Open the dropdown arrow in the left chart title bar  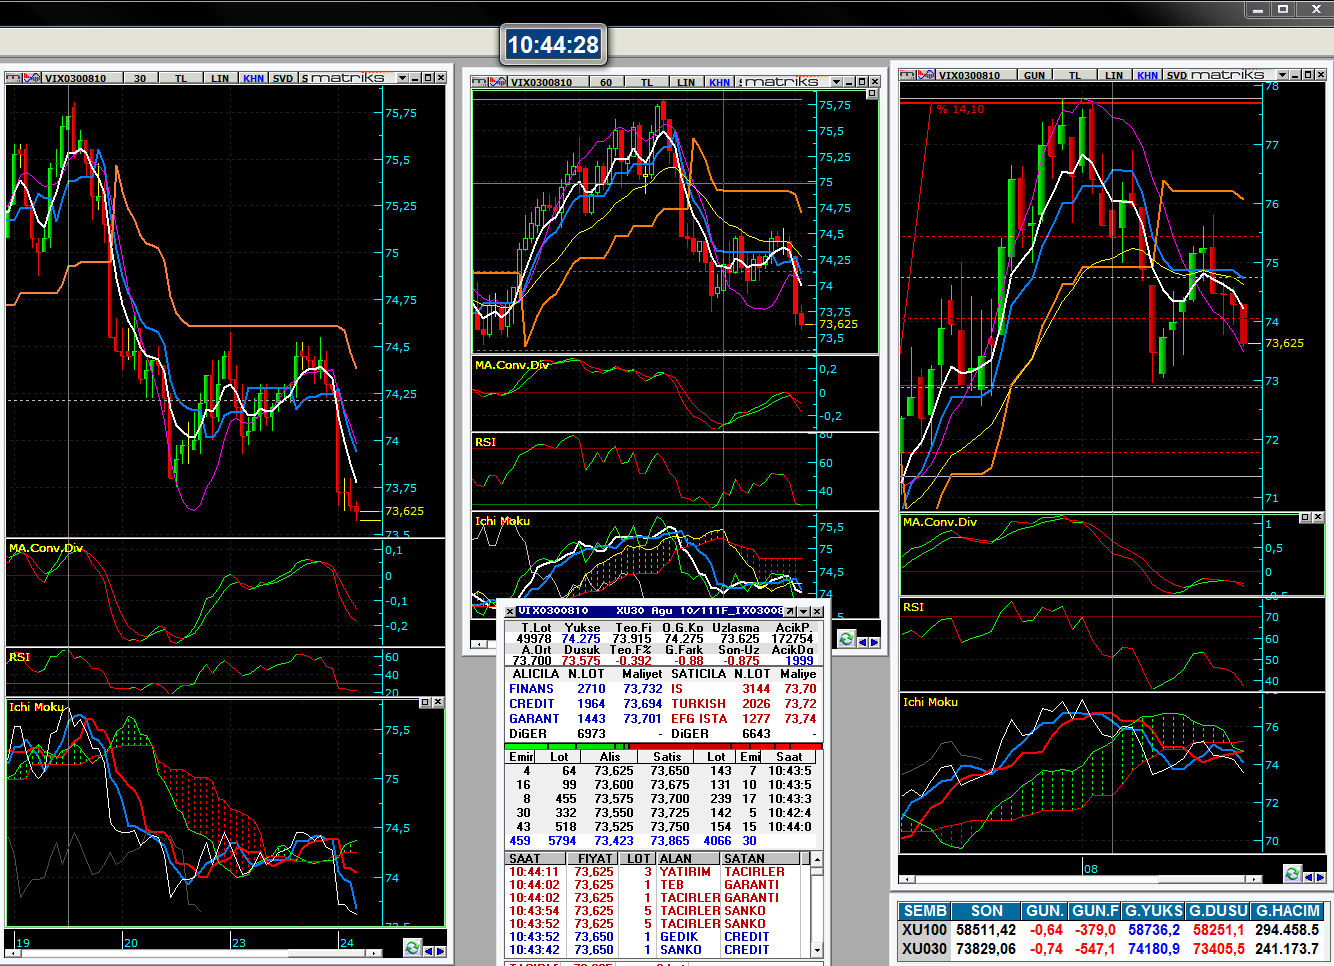(403, 78)
